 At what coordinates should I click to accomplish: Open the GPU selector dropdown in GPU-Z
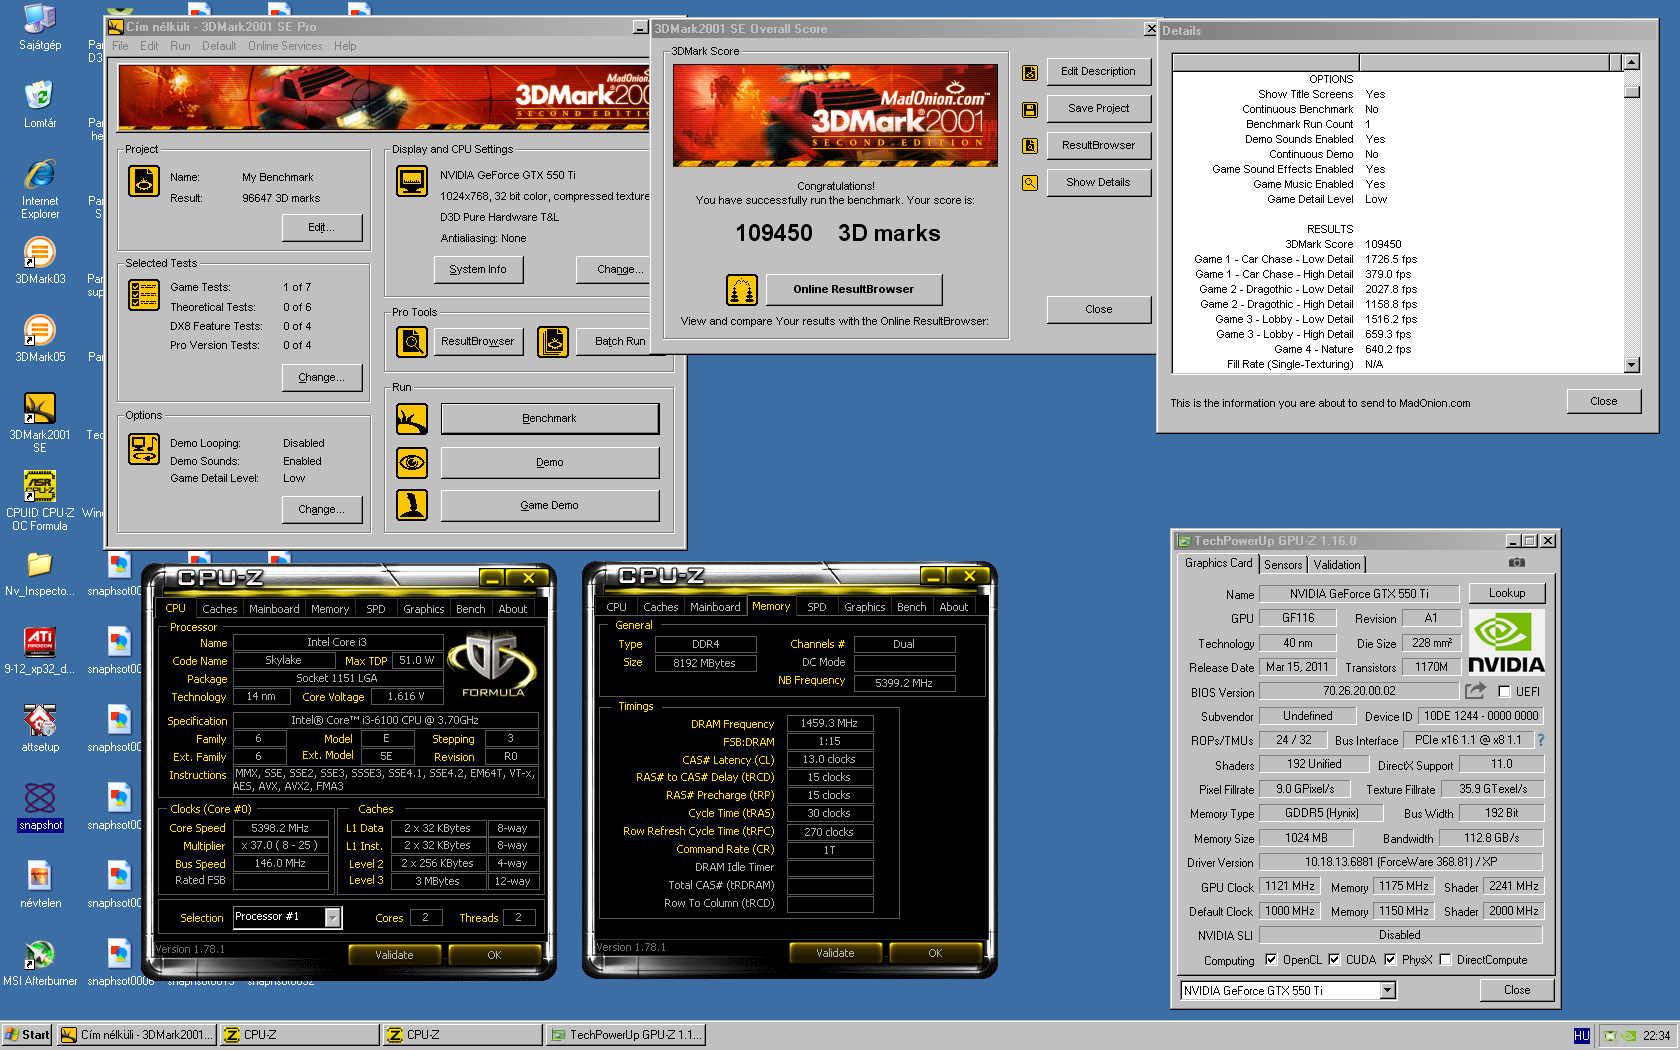point(1388,990)
